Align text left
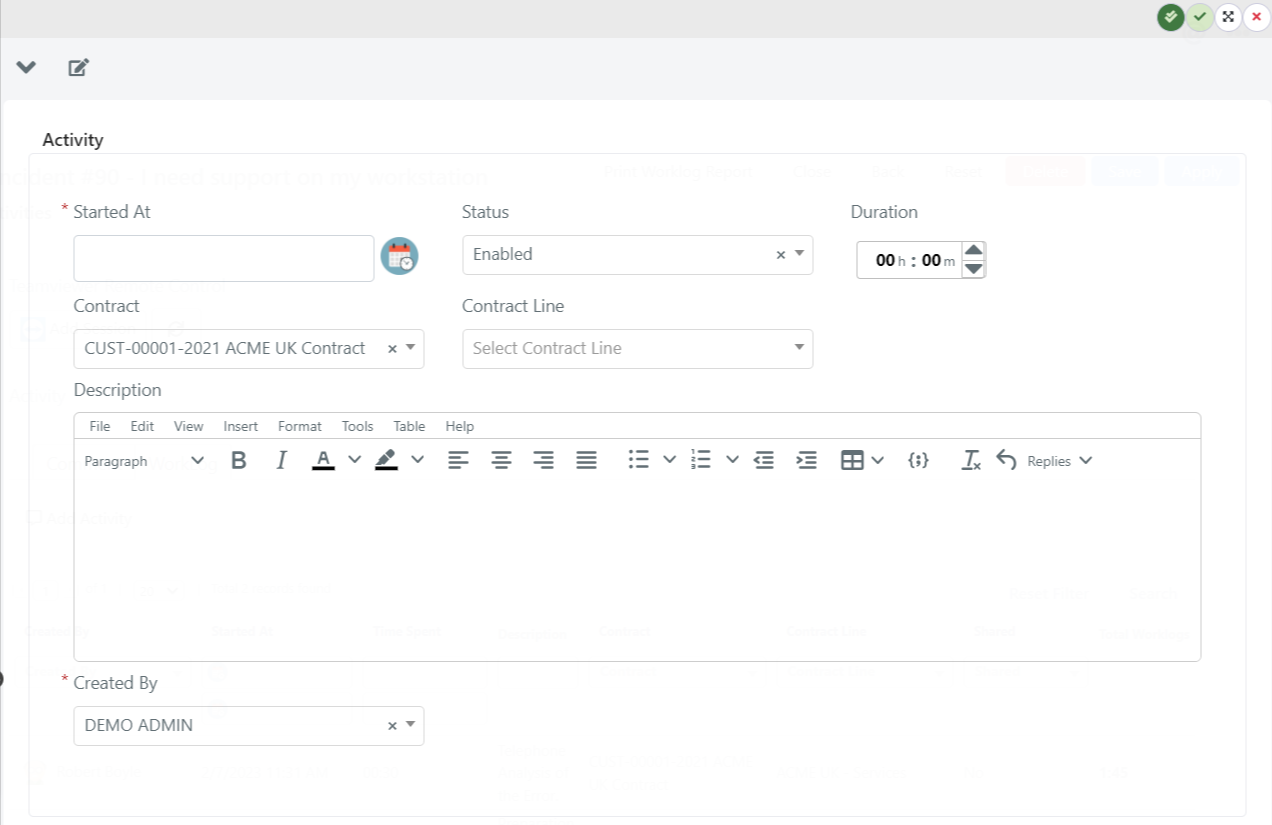The width and height of the screenshot is (1272, 825). [458, 461]
